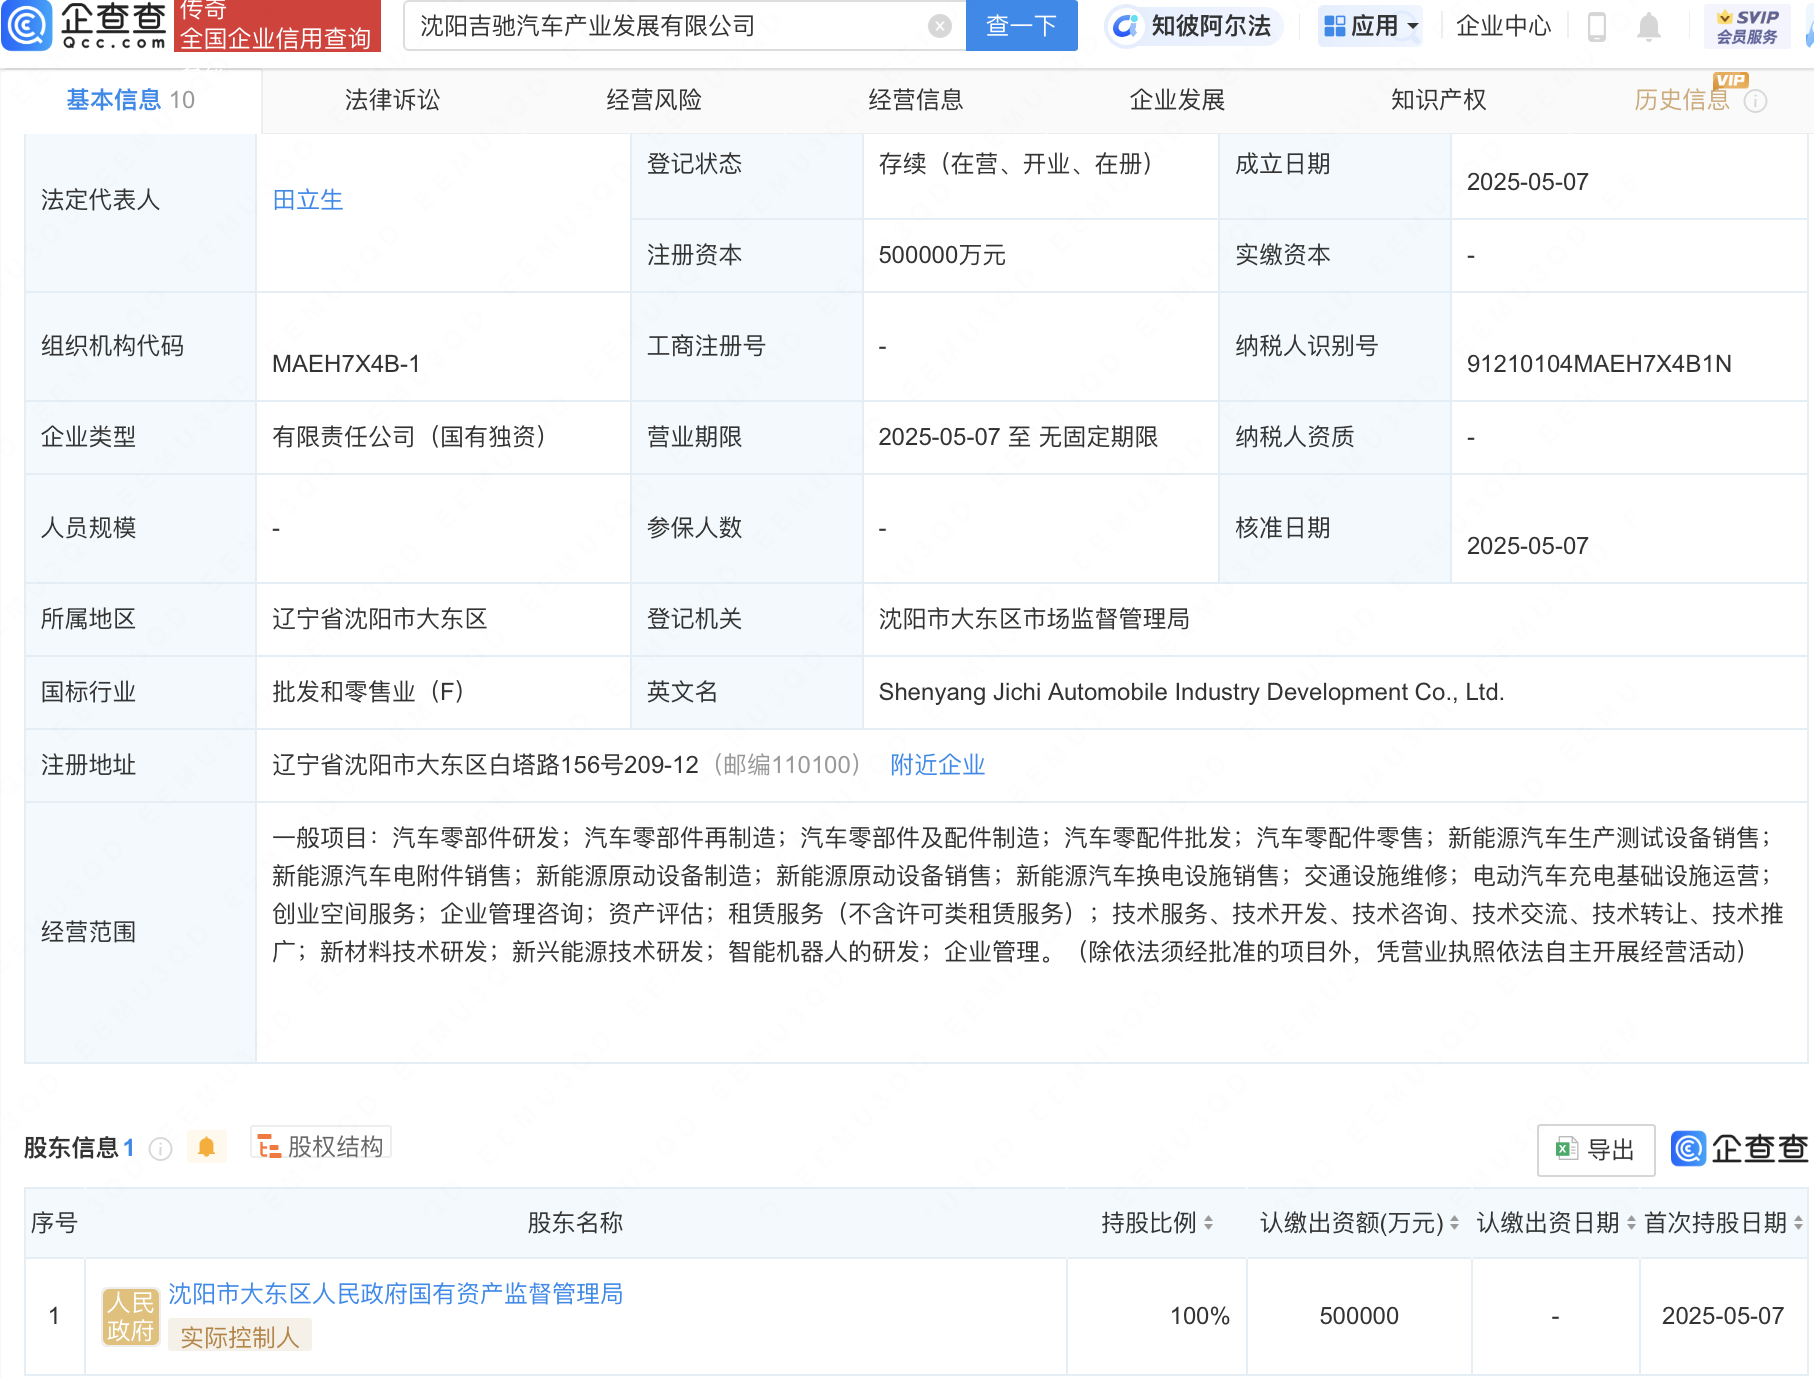Sort by 认缴出资额(万元) column arrows
Image resolution: width=1814 pixels, height=1378 pixels.
[x=1454, y=1223]
